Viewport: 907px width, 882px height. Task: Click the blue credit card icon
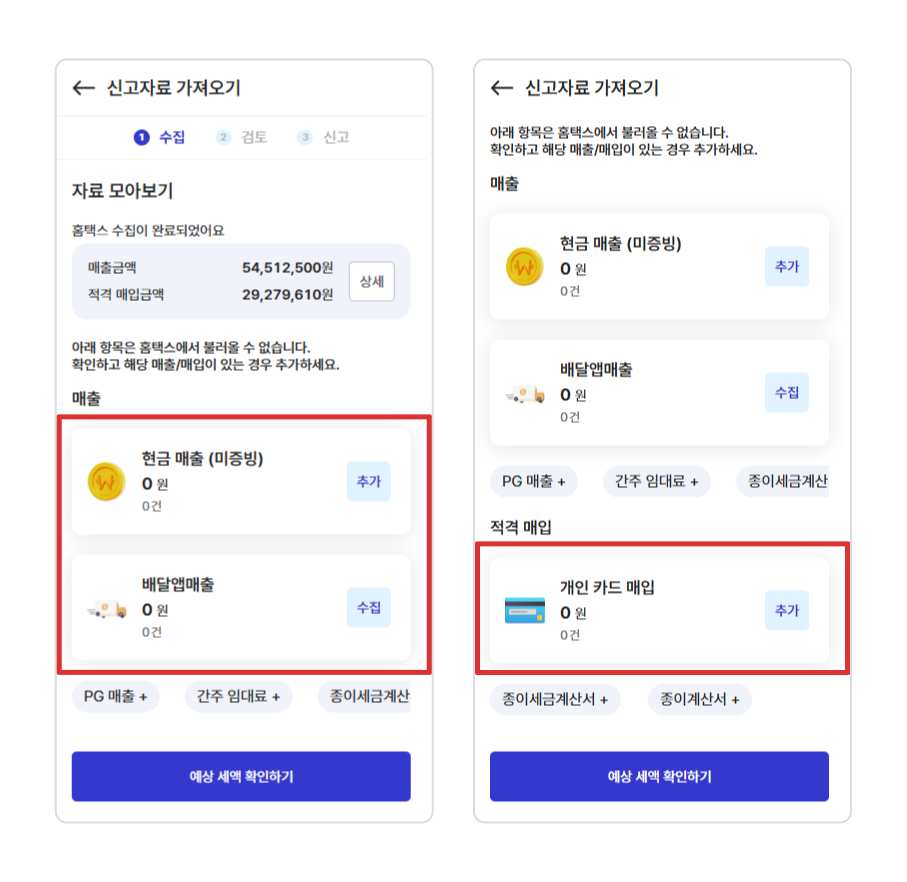click(524, 610)
